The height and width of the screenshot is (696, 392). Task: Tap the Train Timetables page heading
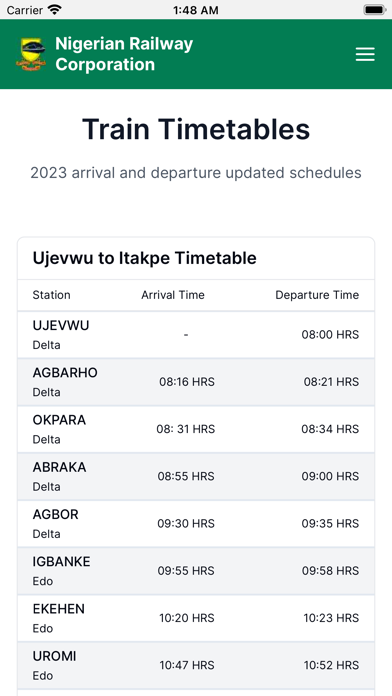[x=196, y=129]
